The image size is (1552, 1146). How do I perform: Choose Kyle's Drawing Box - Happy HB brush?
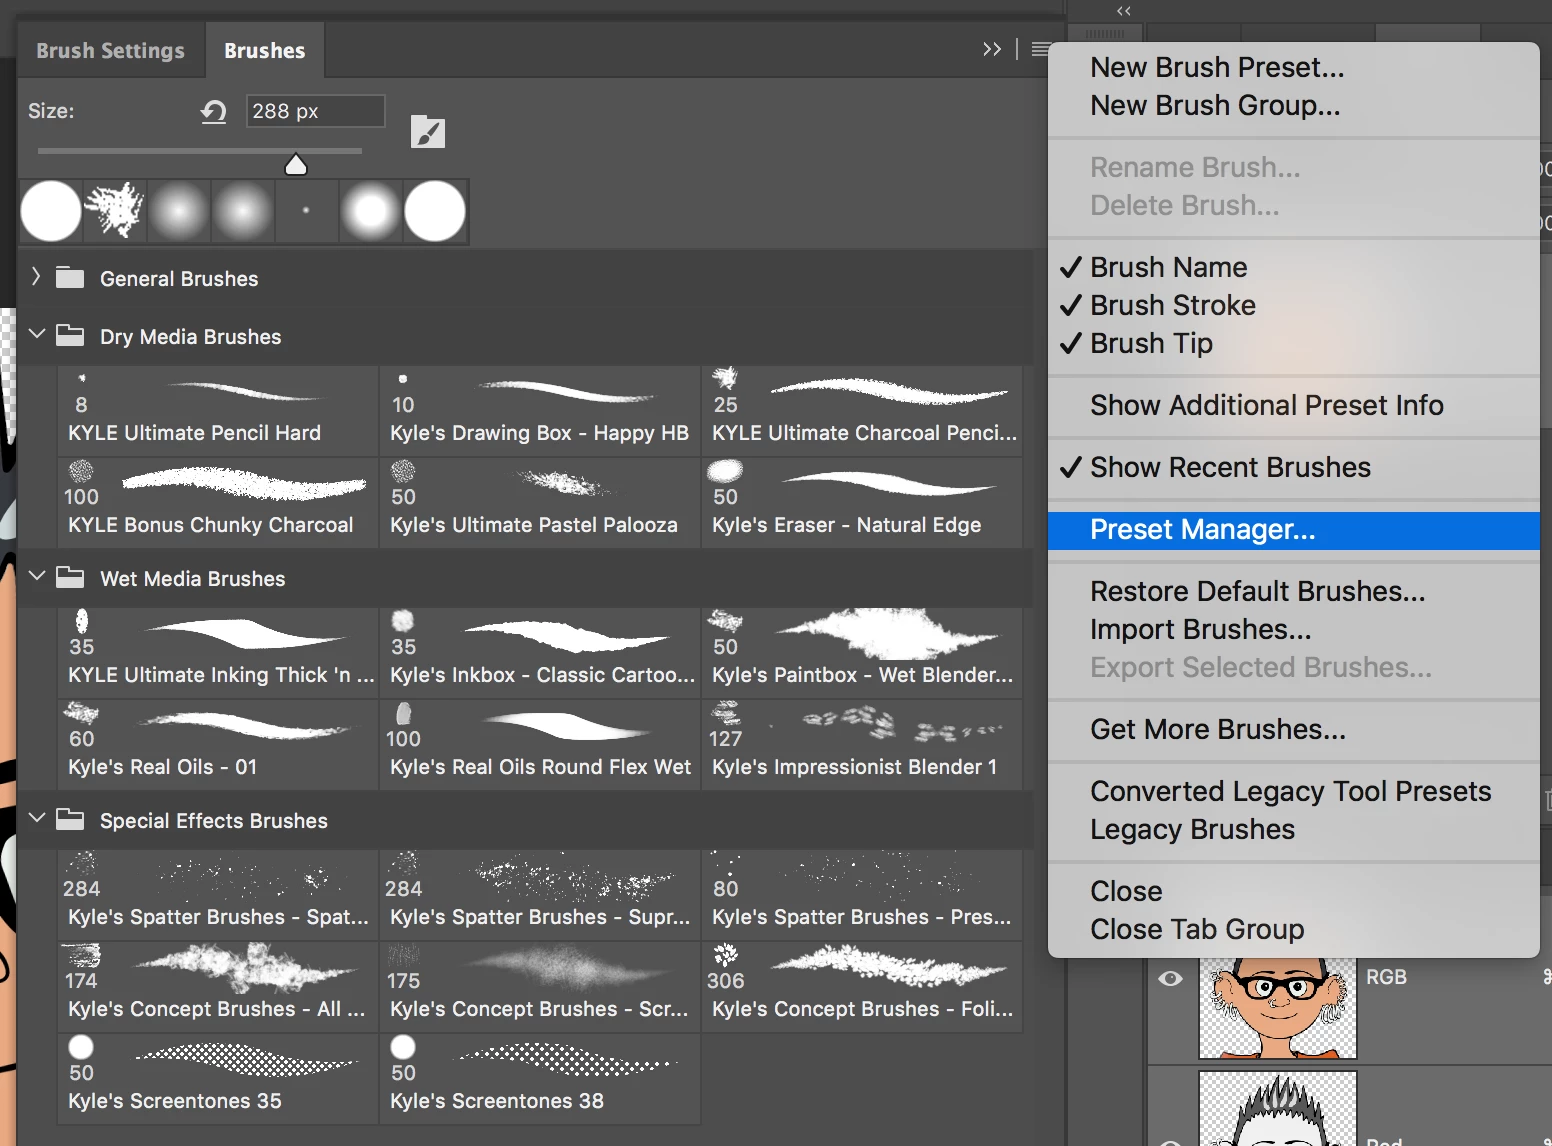540,410
